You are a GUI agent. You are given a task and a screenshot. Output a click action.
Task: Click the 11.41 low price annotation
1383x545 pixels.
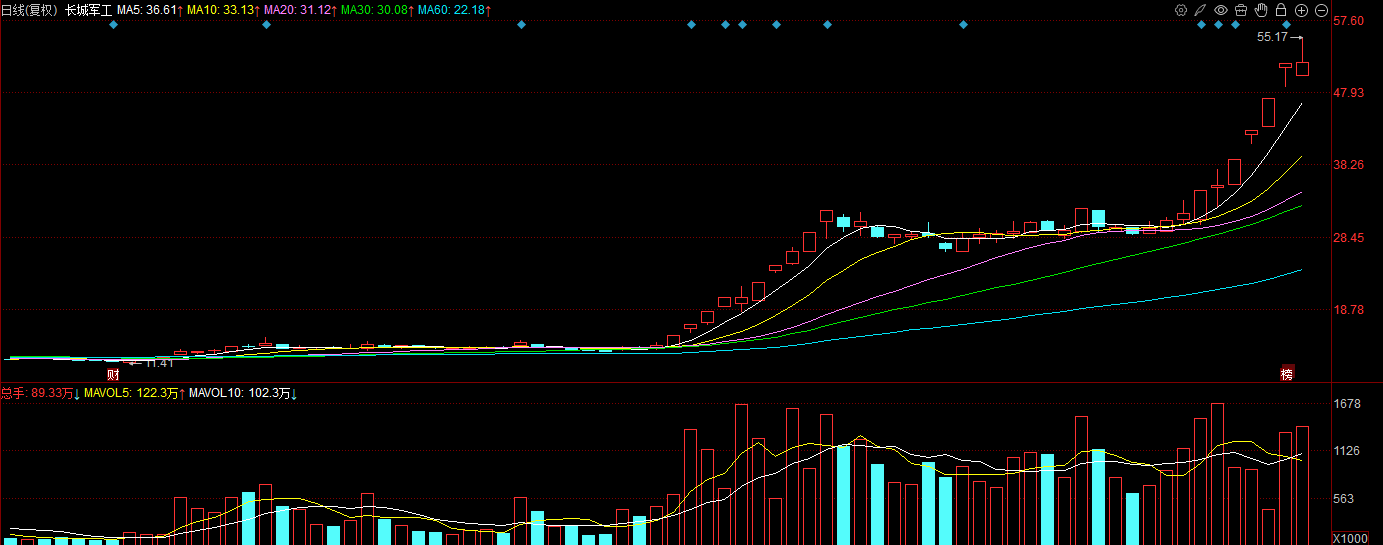[x=158, y=363]
